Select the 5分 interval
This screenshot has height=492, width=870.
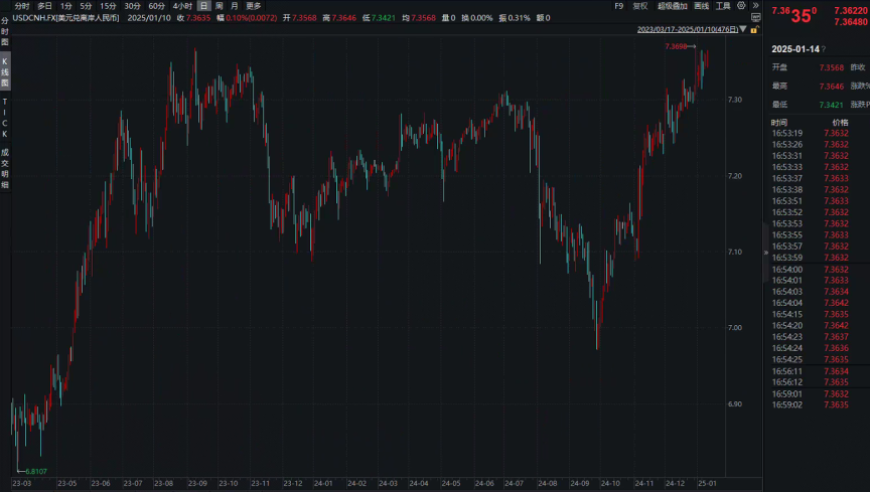pyautogui.click(x=85, y=6)
